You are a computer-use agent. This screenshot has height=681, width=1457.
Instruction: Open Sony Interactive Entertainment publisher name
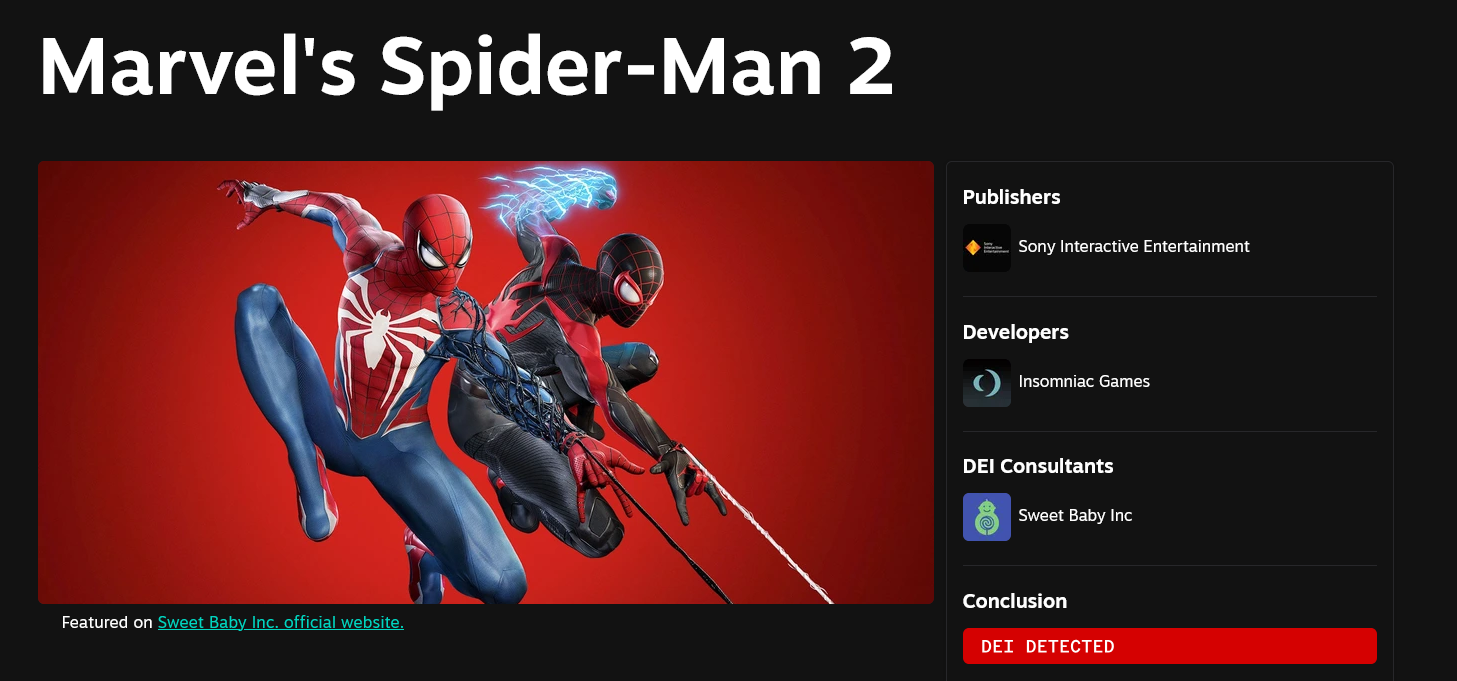click(x=1133, y=246)
